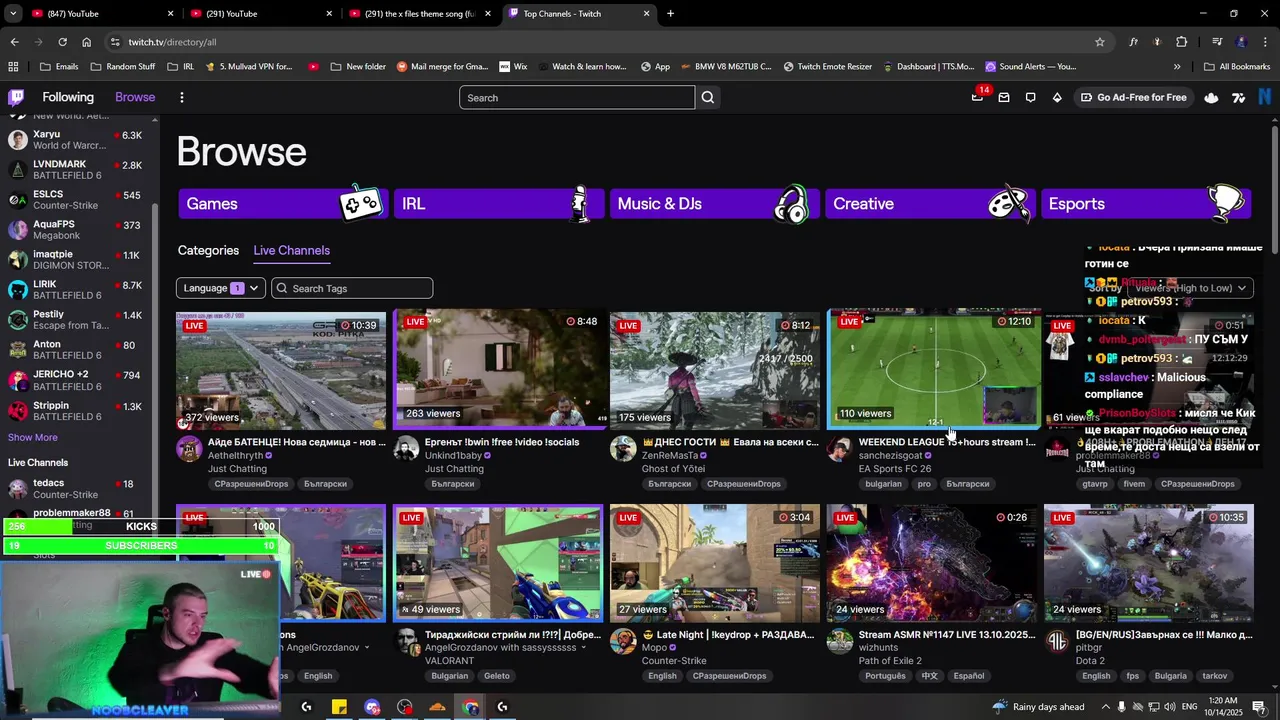Open the Viewers (High to Low) sort dropdown

point(1190,288)
